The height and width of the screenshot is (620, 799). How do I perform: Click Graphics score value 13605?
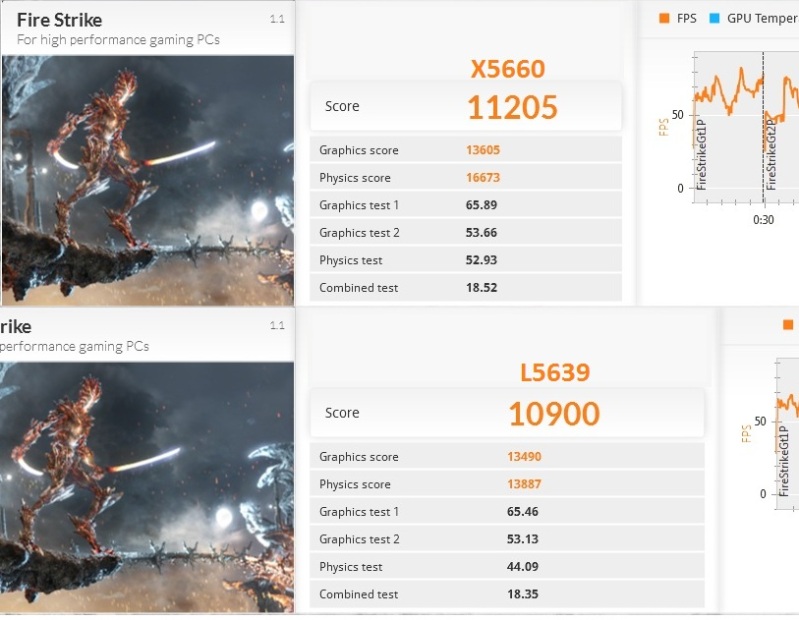click(x=483, y=150)
